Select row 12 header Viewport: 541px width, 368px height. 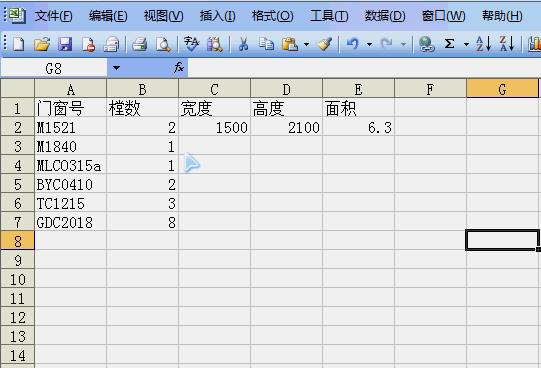(18, 317)
